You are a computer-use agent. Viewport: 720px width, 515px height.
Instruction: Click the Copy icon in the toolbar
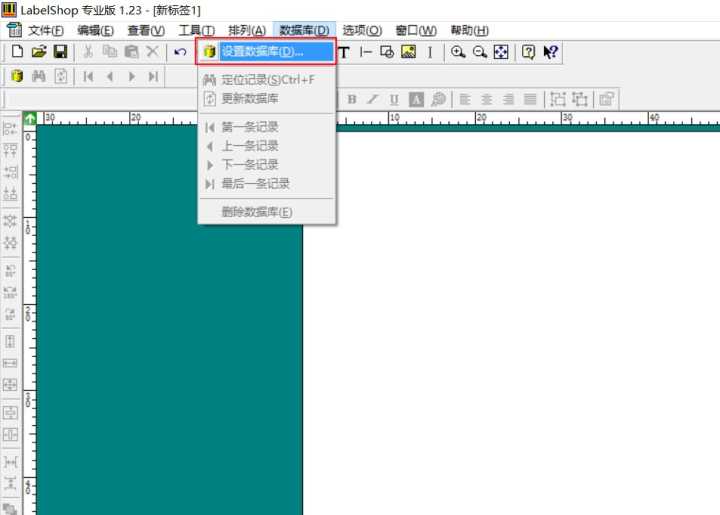point(109,51)
